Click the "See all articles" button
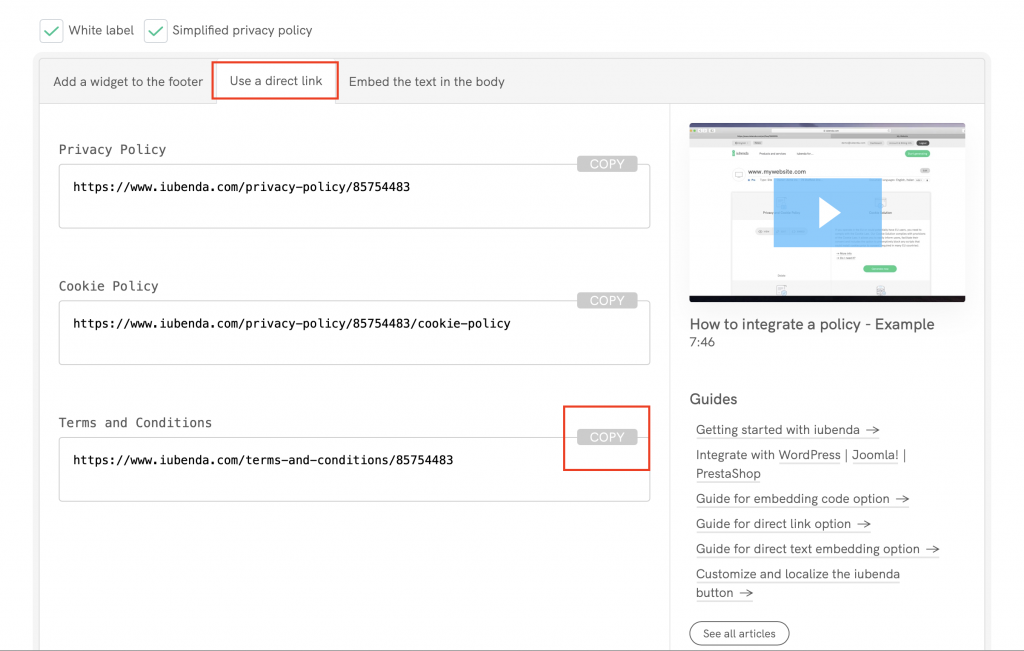1024x651 pixels. (739, 633)
